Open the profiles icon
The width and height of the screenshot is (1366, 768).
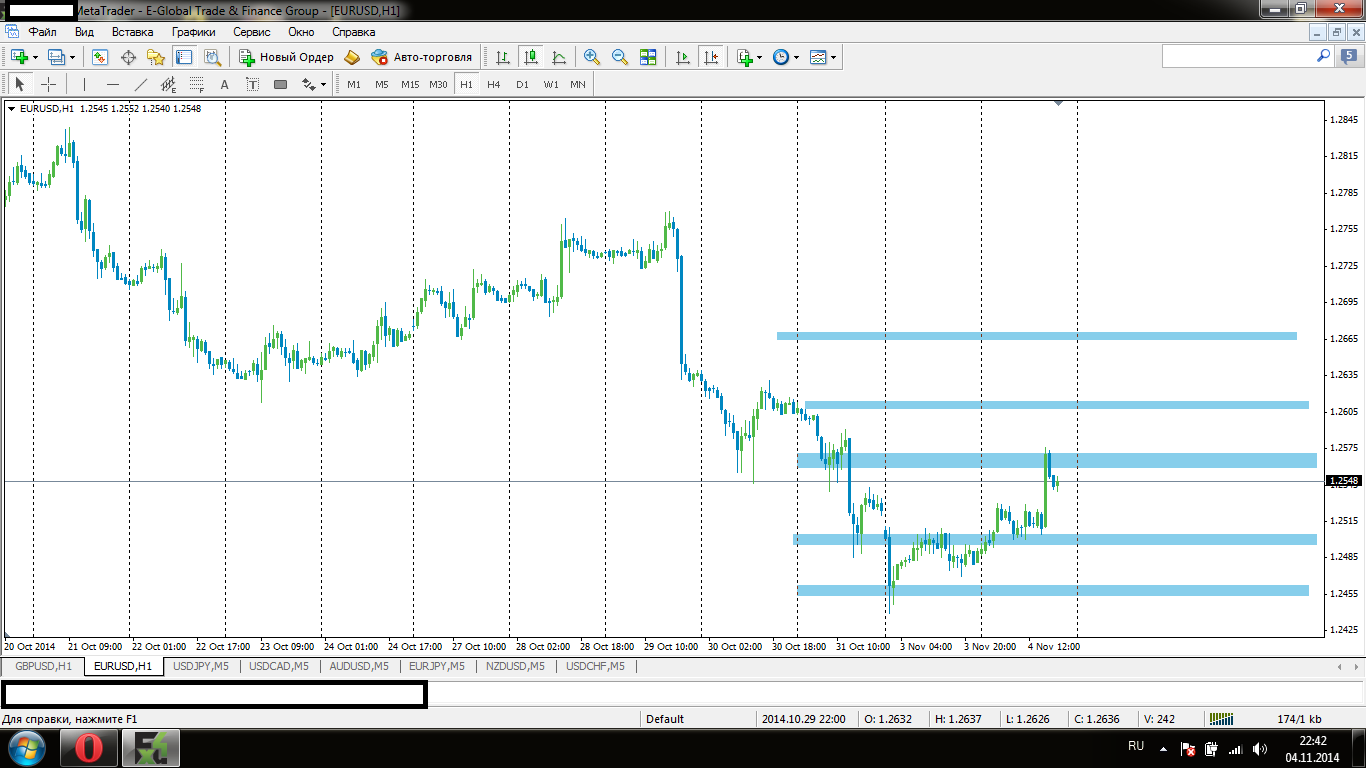[x=56, y=57]
